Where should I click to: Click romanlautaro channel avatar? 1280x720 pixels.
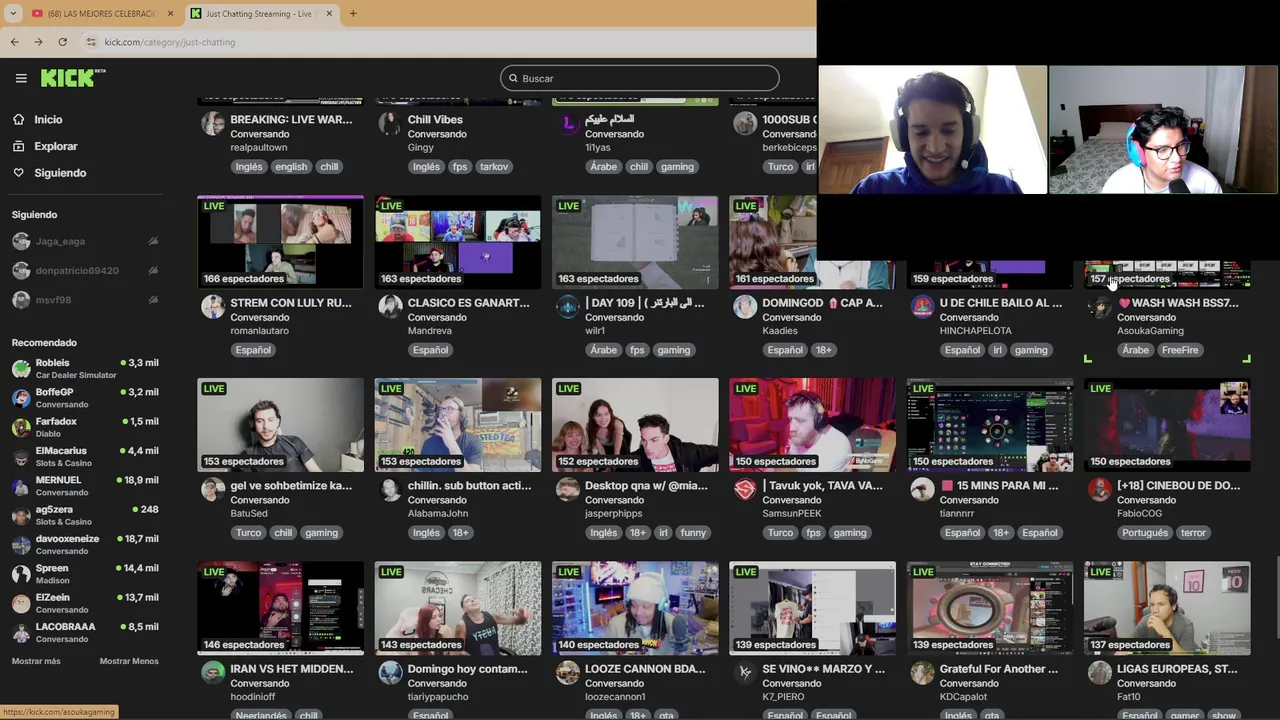click(213, 307)
